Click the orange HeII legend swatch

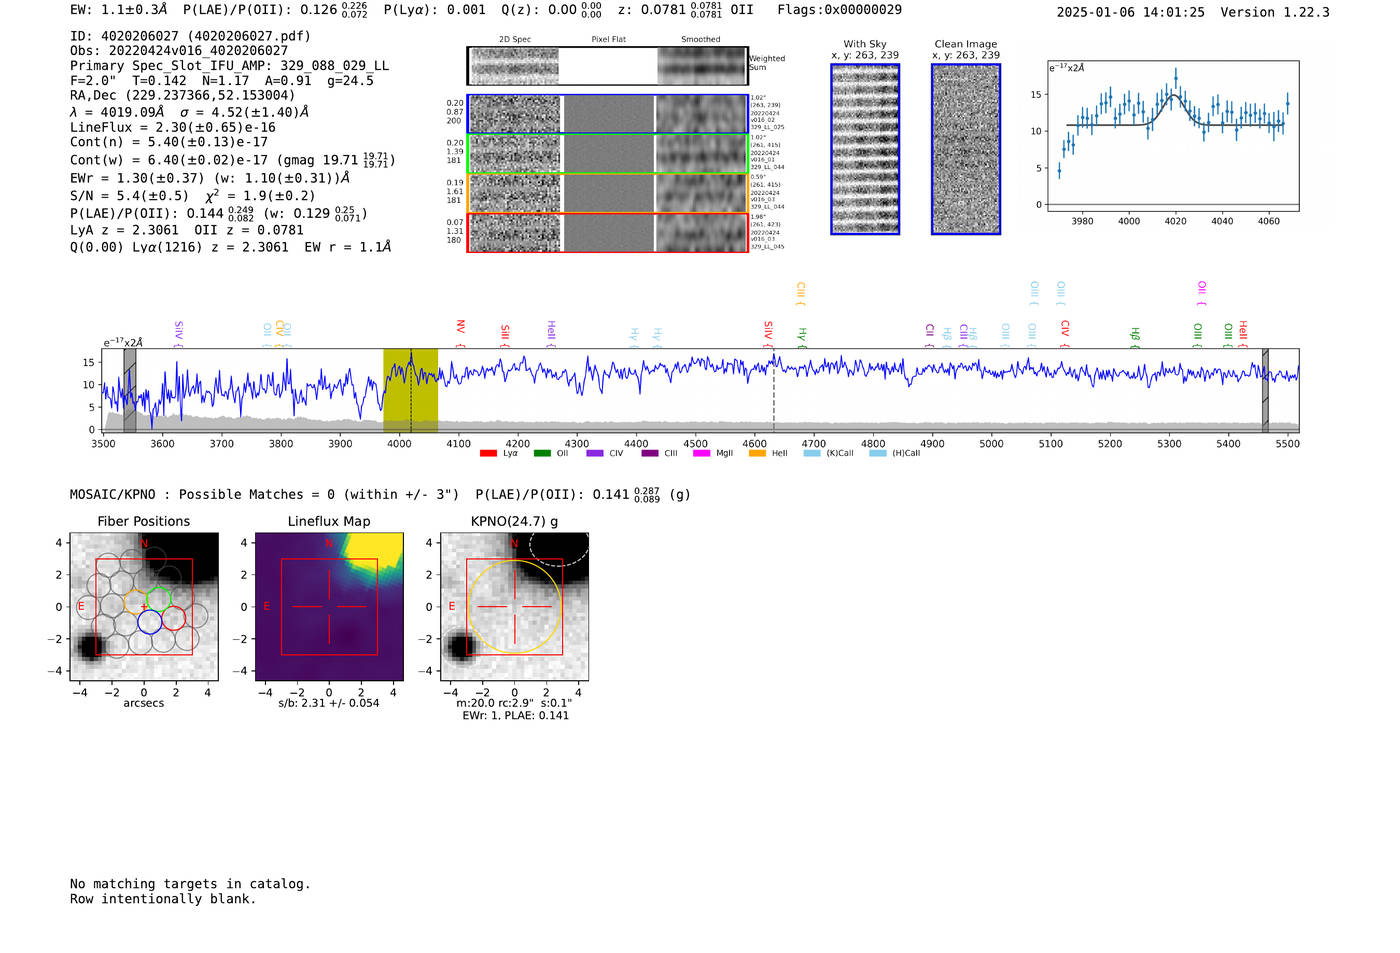coord(757,454)
